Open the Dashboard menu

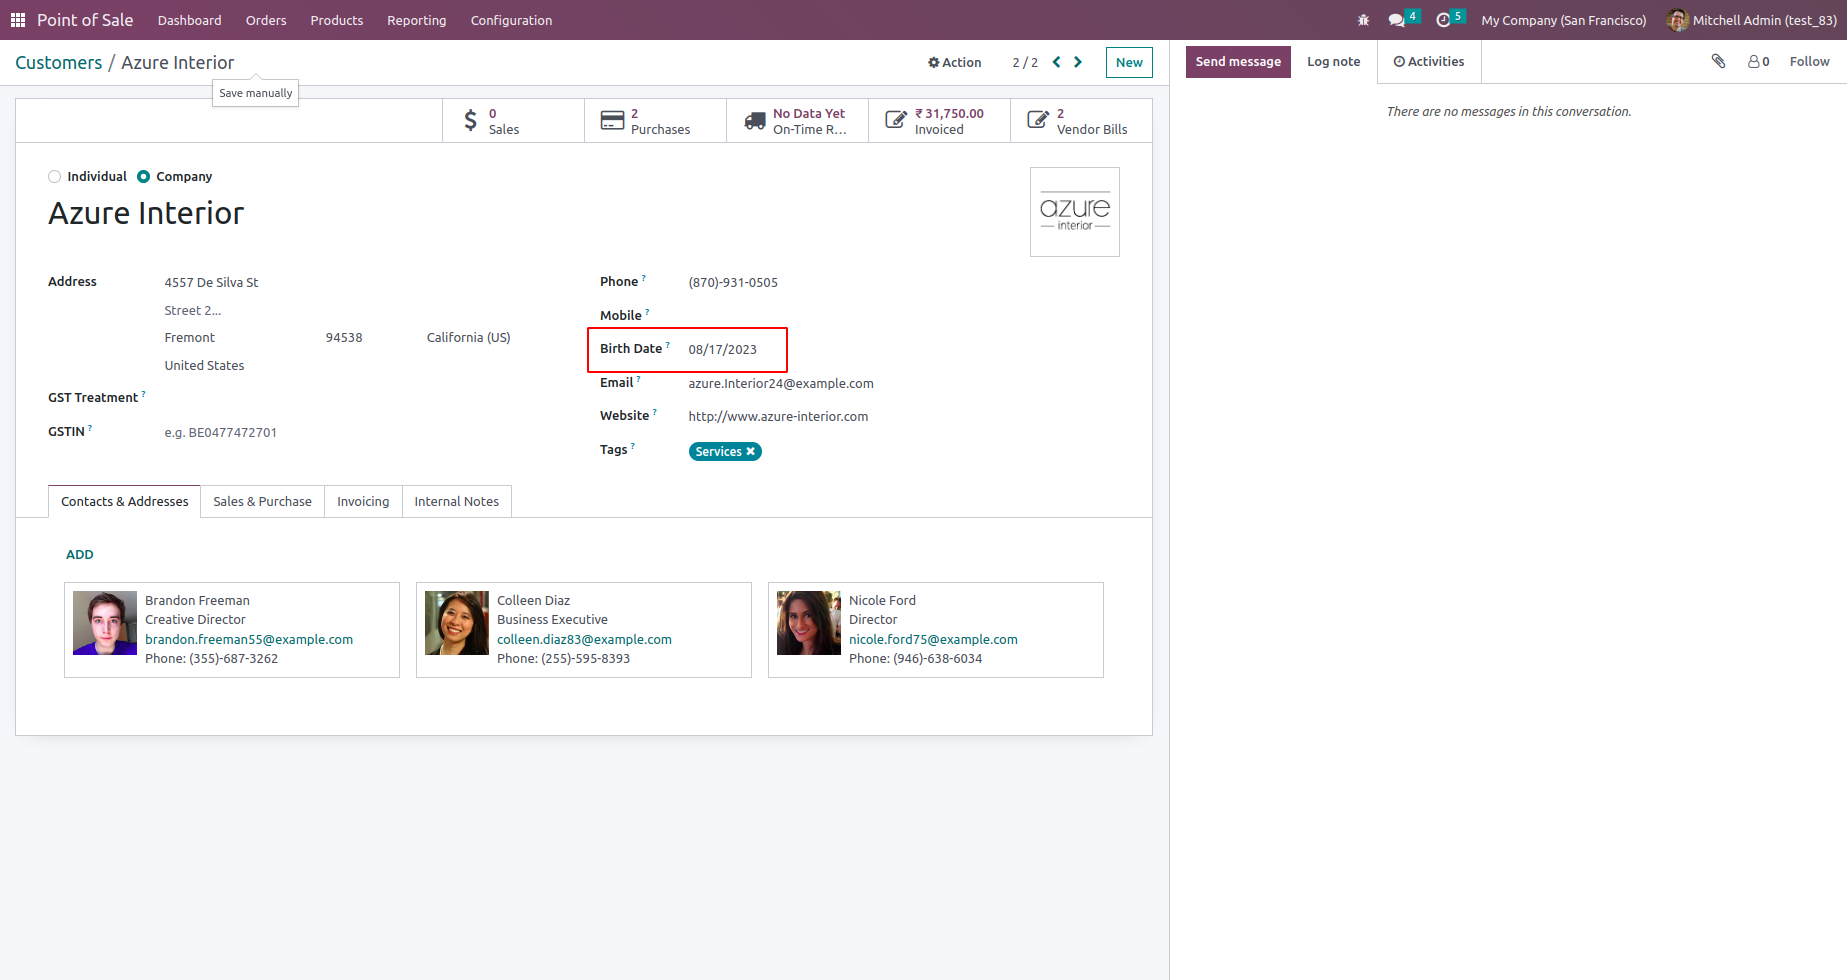[189, 20]
